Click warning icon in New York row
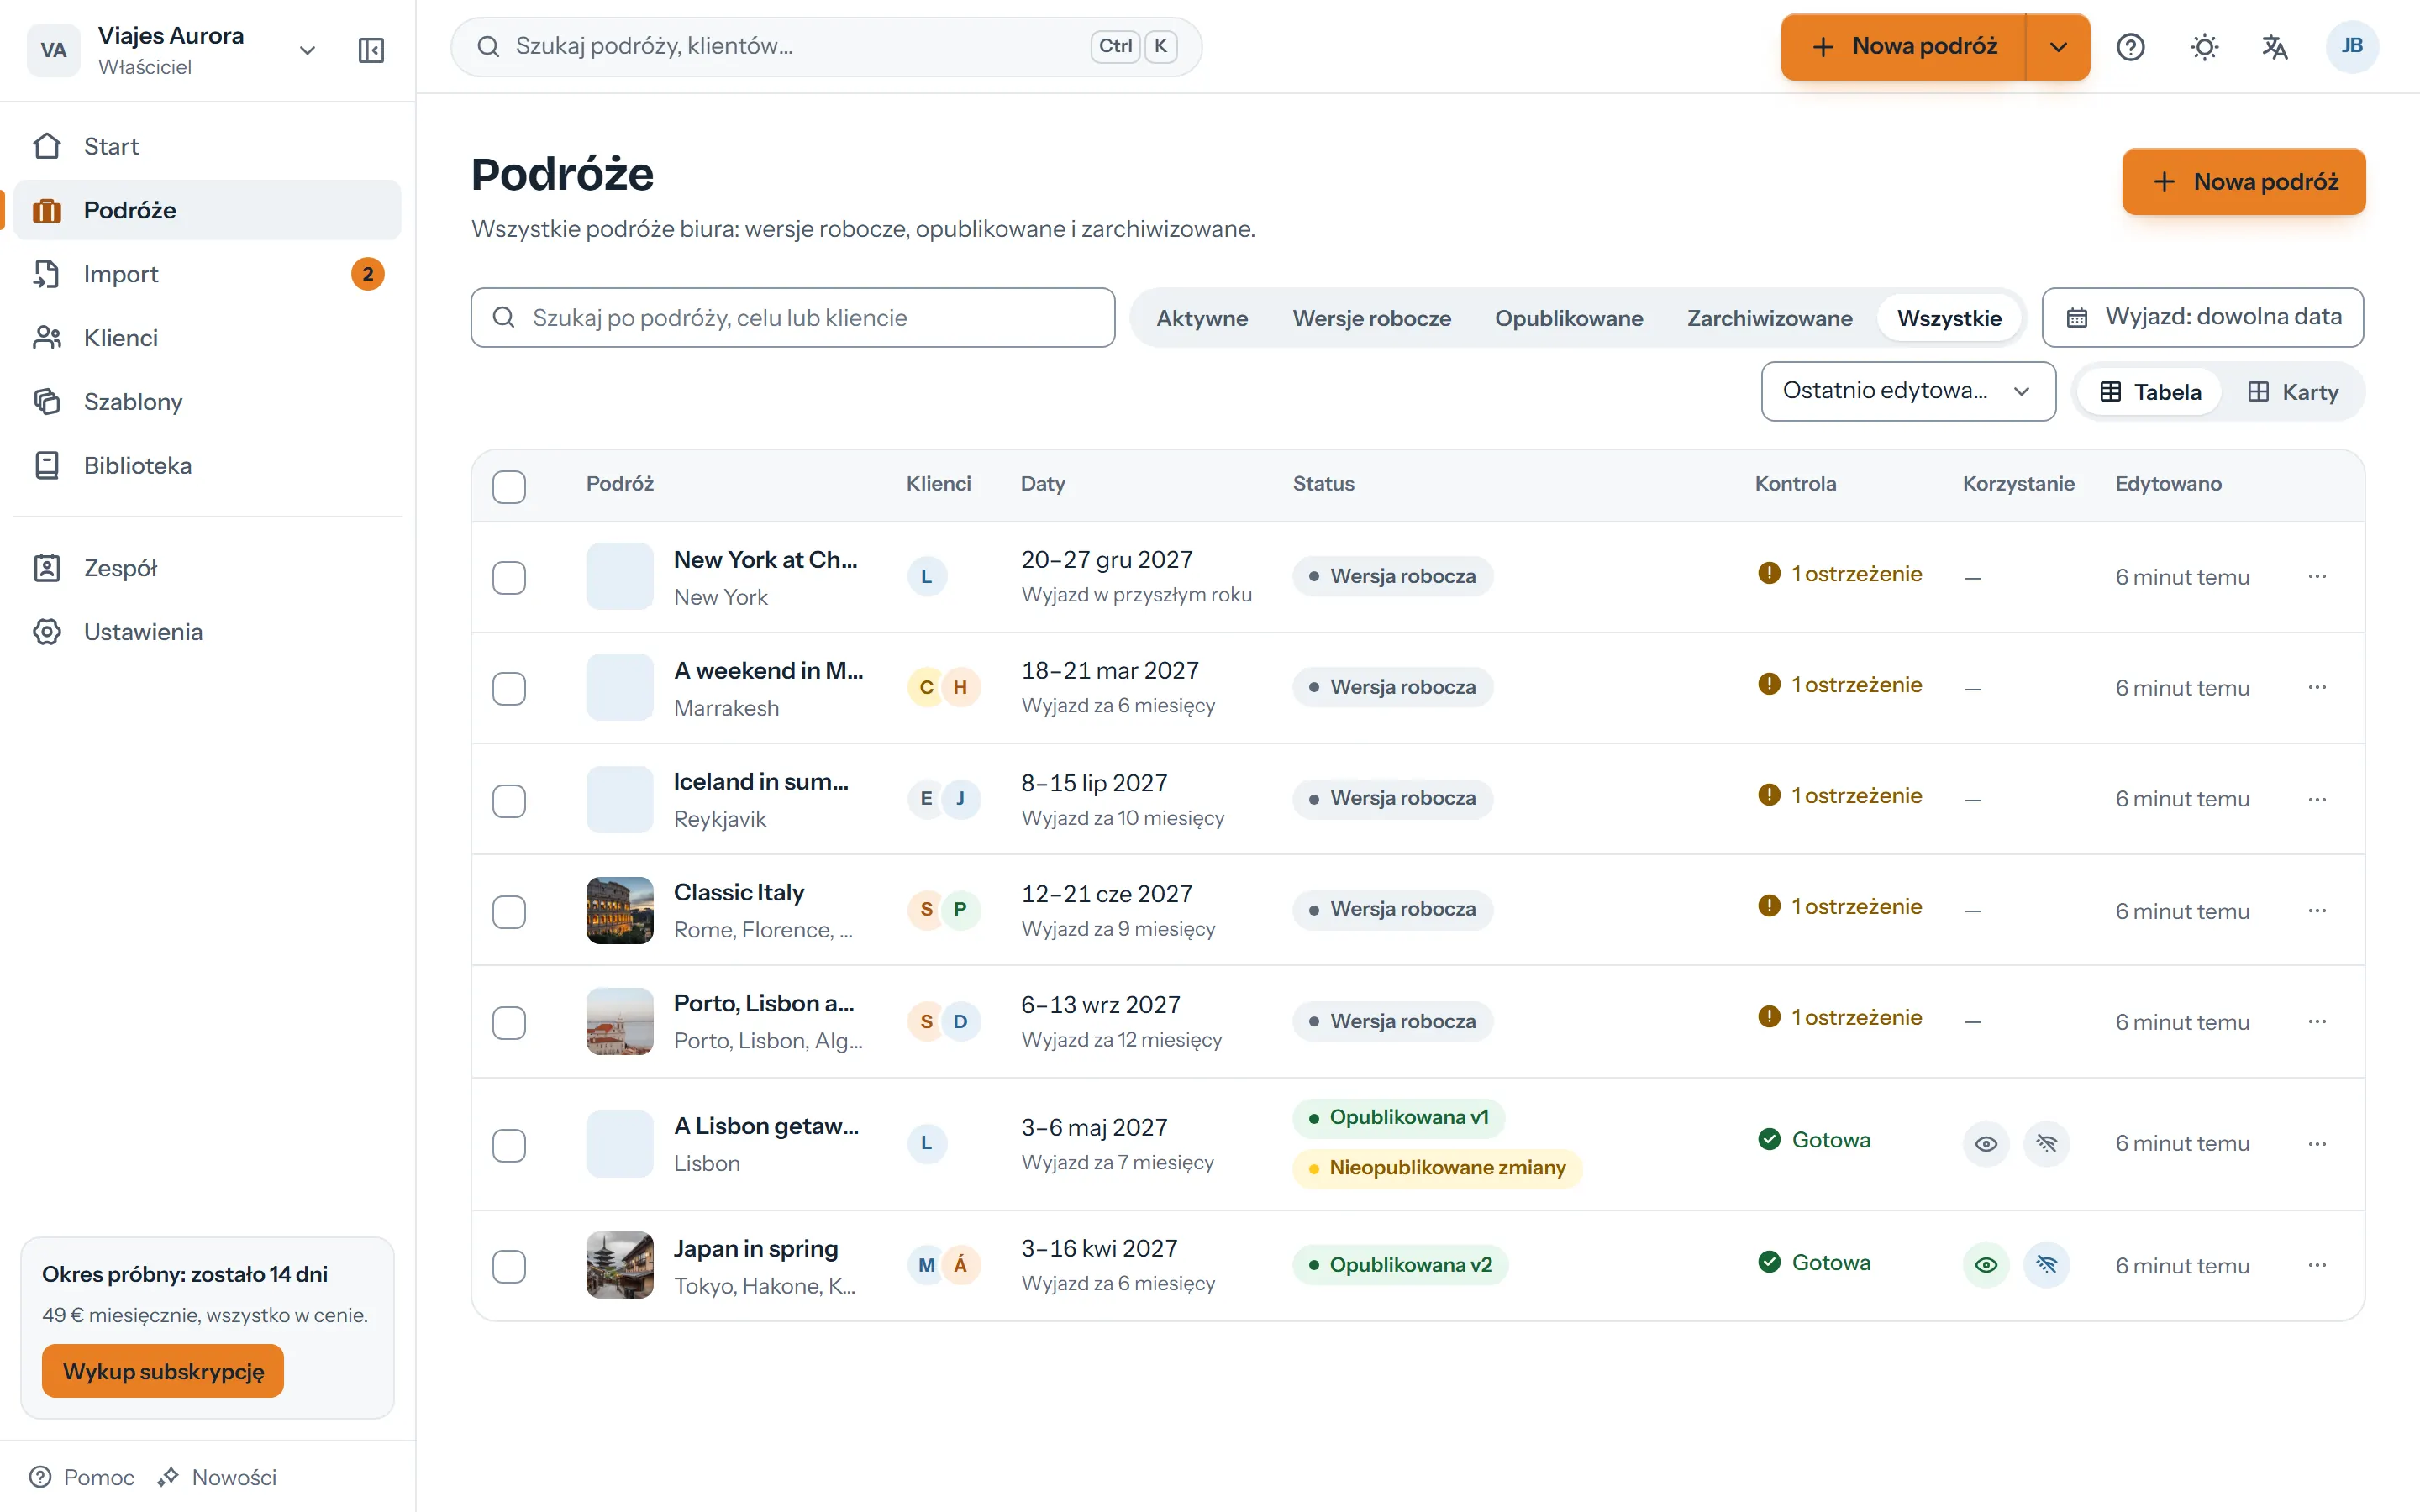Viewport: 2420px width, 1512px height. [1769, 573]
